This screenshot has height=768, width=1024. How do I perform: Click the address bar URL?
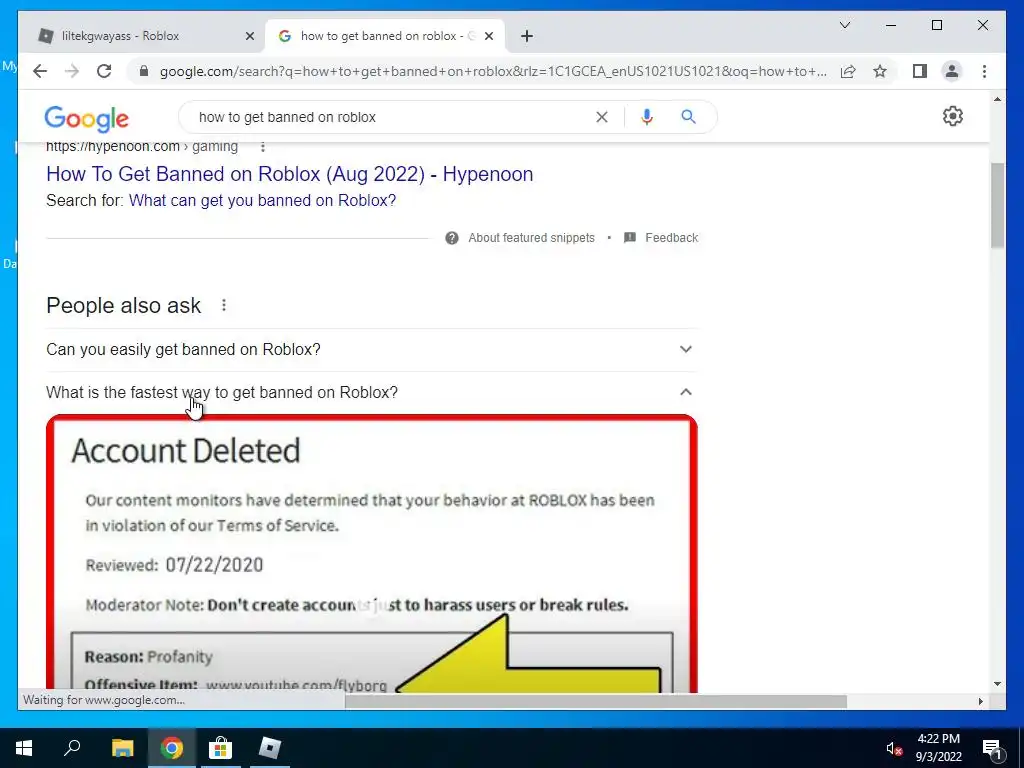(493, 71)
